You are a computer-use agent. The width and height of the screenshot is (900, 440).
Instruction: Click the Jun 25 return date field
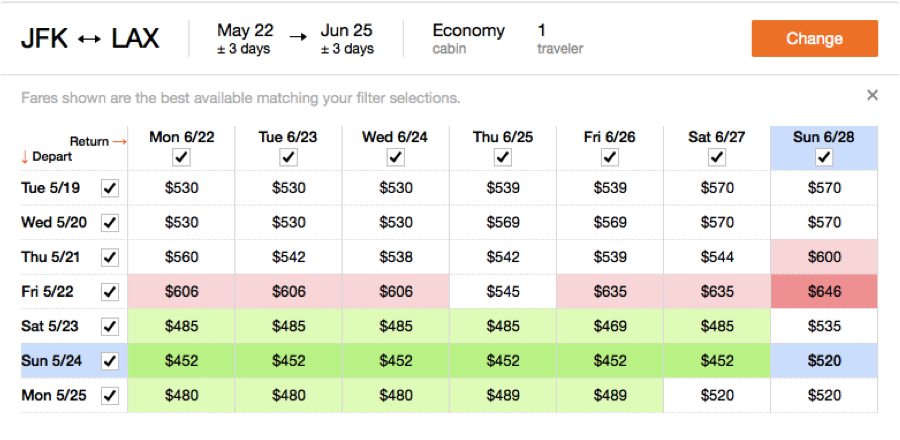347,39
